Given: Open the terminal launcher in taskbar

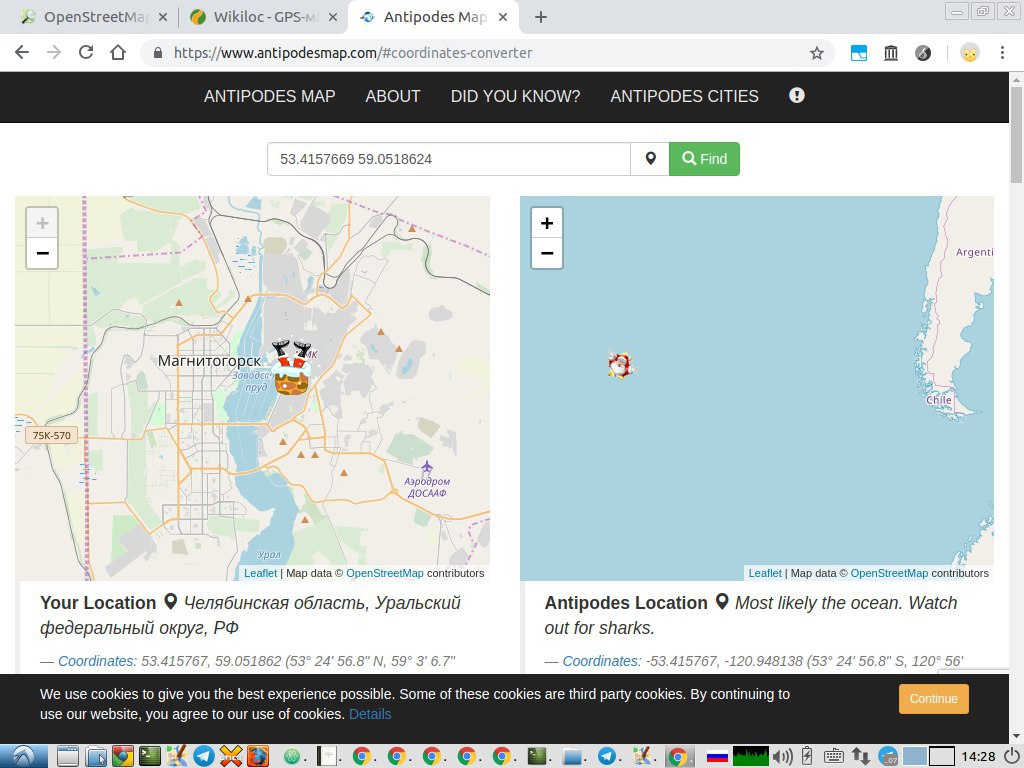Looking at the screenshot, I should pos(150,756).
